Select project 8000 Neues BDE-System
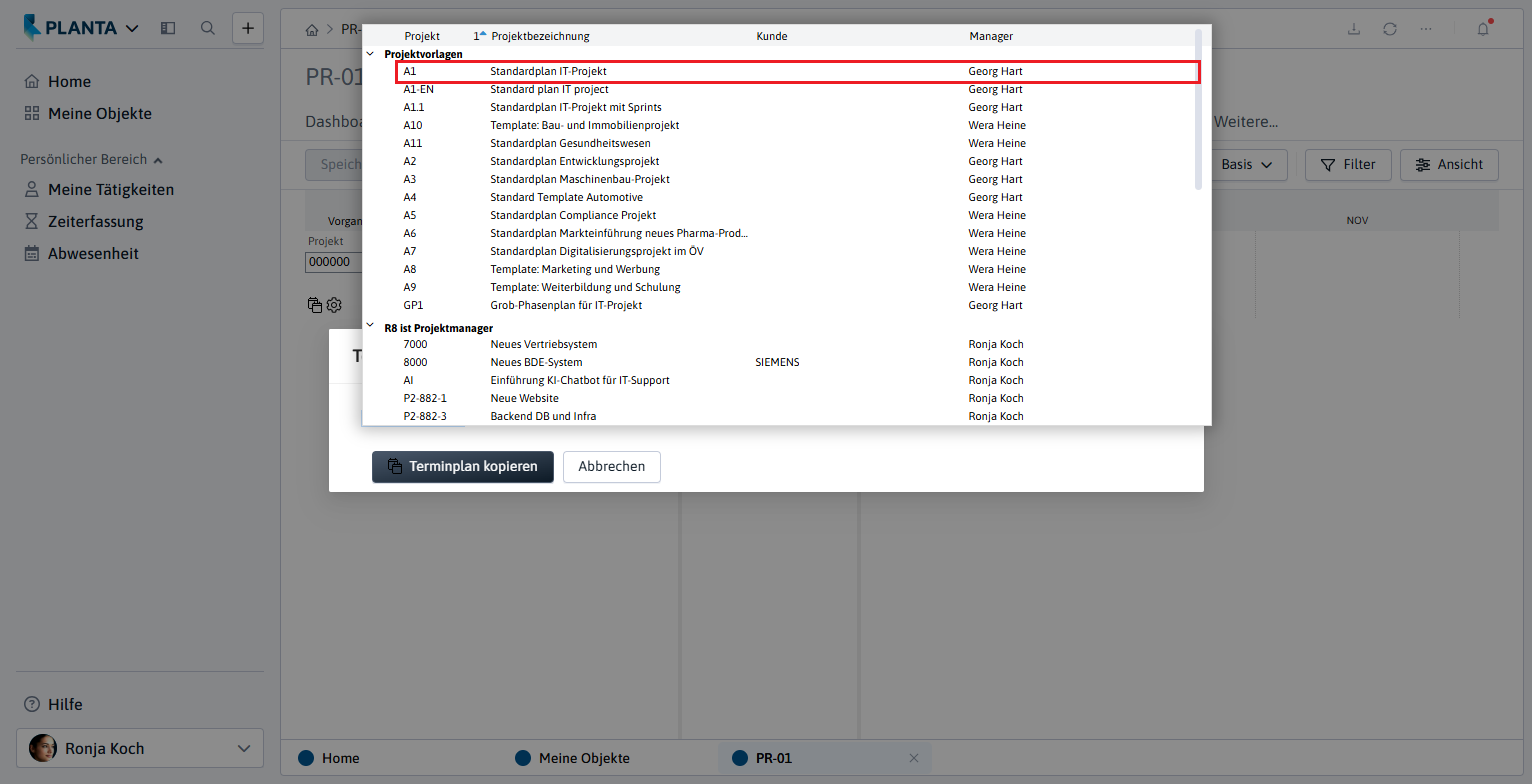This screenshot has width=1532, height=784. point(782,363)
